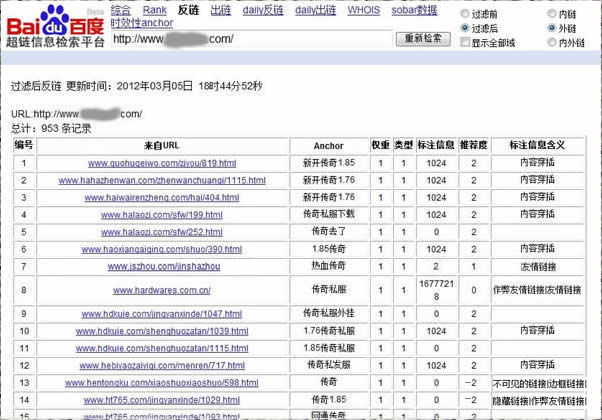Enable the 显示全部域 checkbox
The width and height of the screenshot is (602, 420).
(x=465, y=42)
